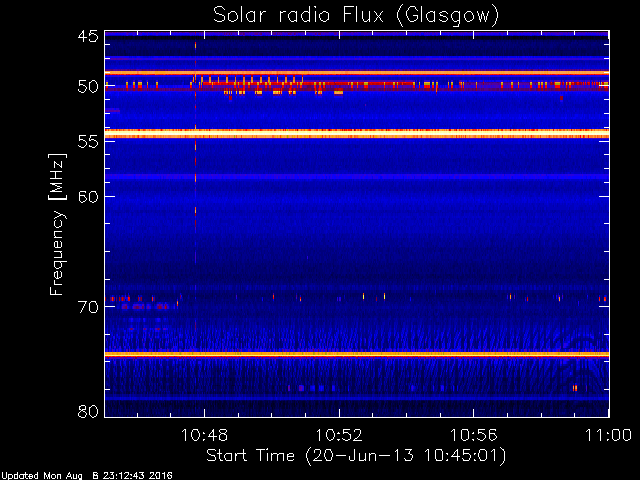
Task: Click the 10:56 time tick label
Action: [x=473, y=435]
